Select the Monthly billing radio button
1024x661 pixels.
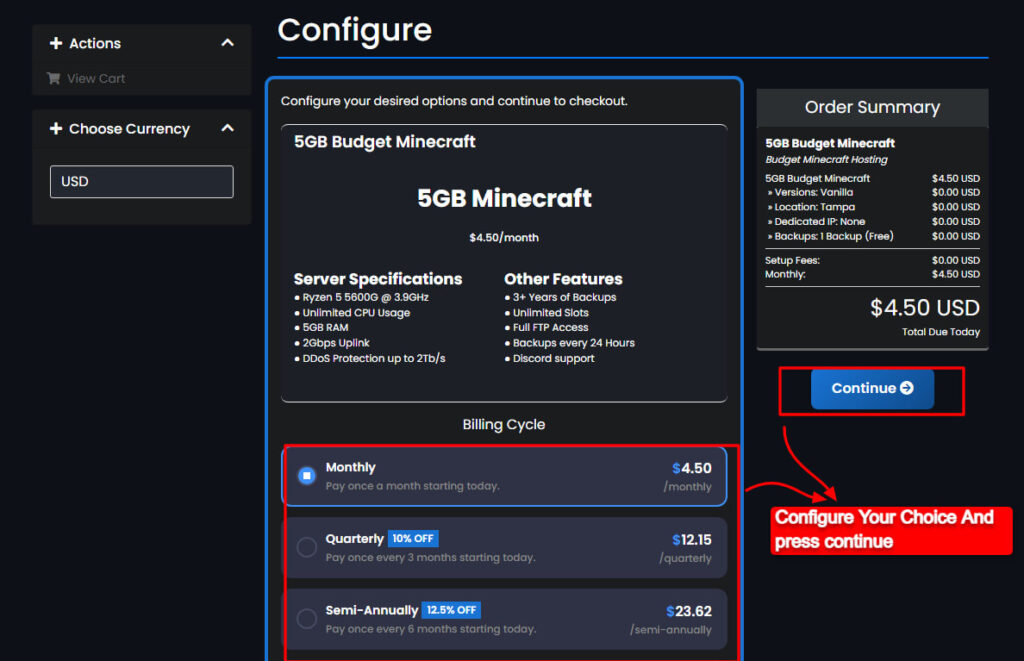[307, 477]
